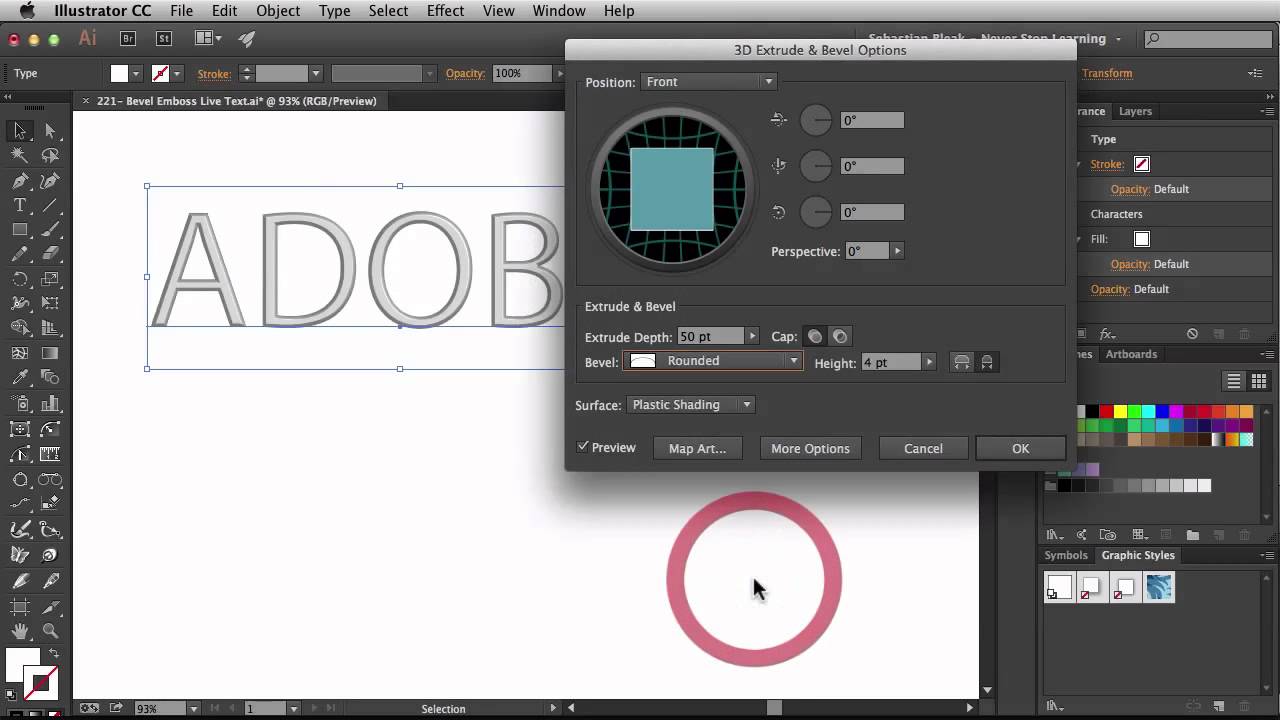Open the File menu
The height and width of the screenshot is (720, 1280).
[181, 11]
